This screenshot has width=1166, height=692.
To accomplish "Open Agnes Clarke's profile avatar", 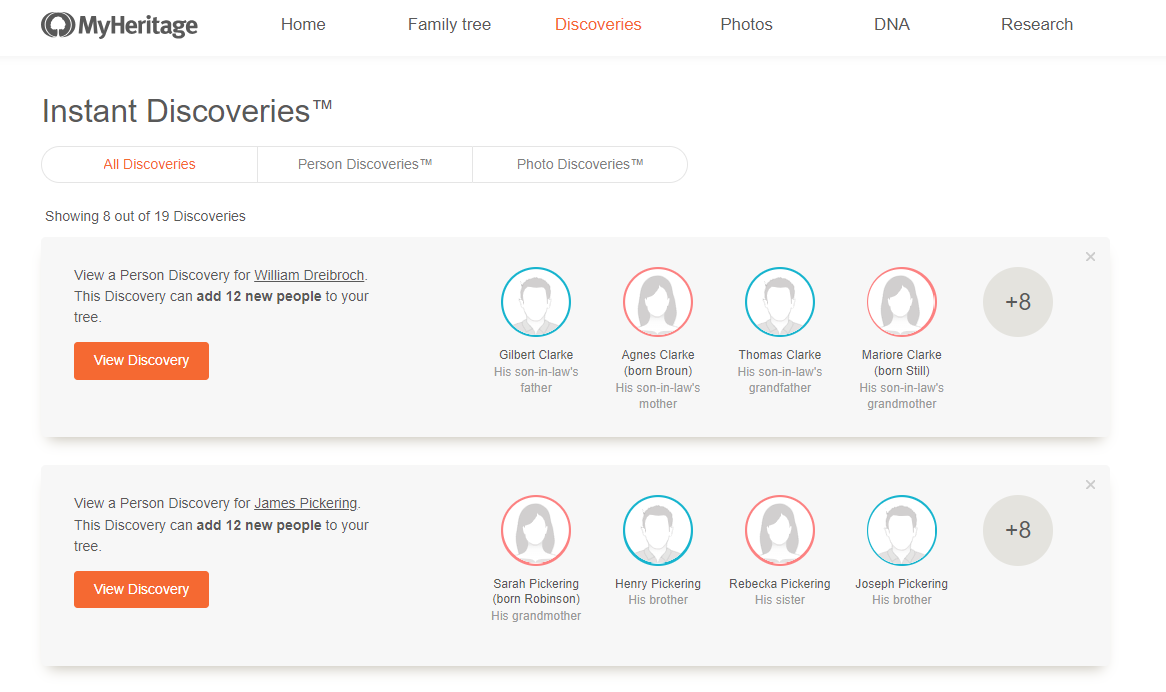I will [x=658, y=301].
